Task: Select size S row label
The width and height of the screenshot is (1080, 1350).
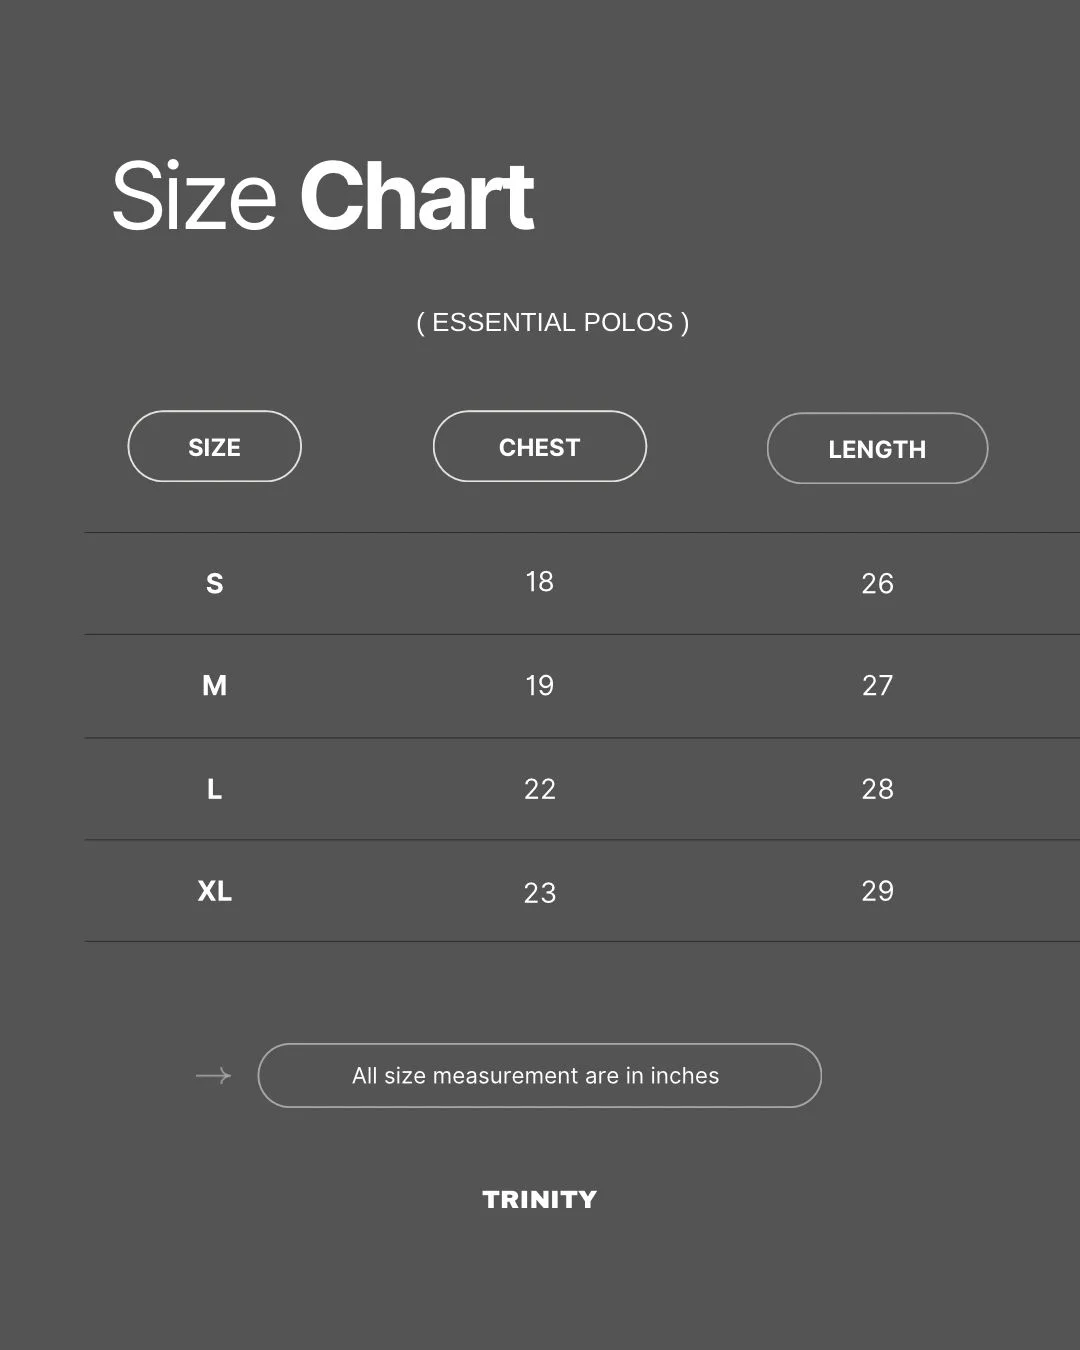Action: [214, 584]
